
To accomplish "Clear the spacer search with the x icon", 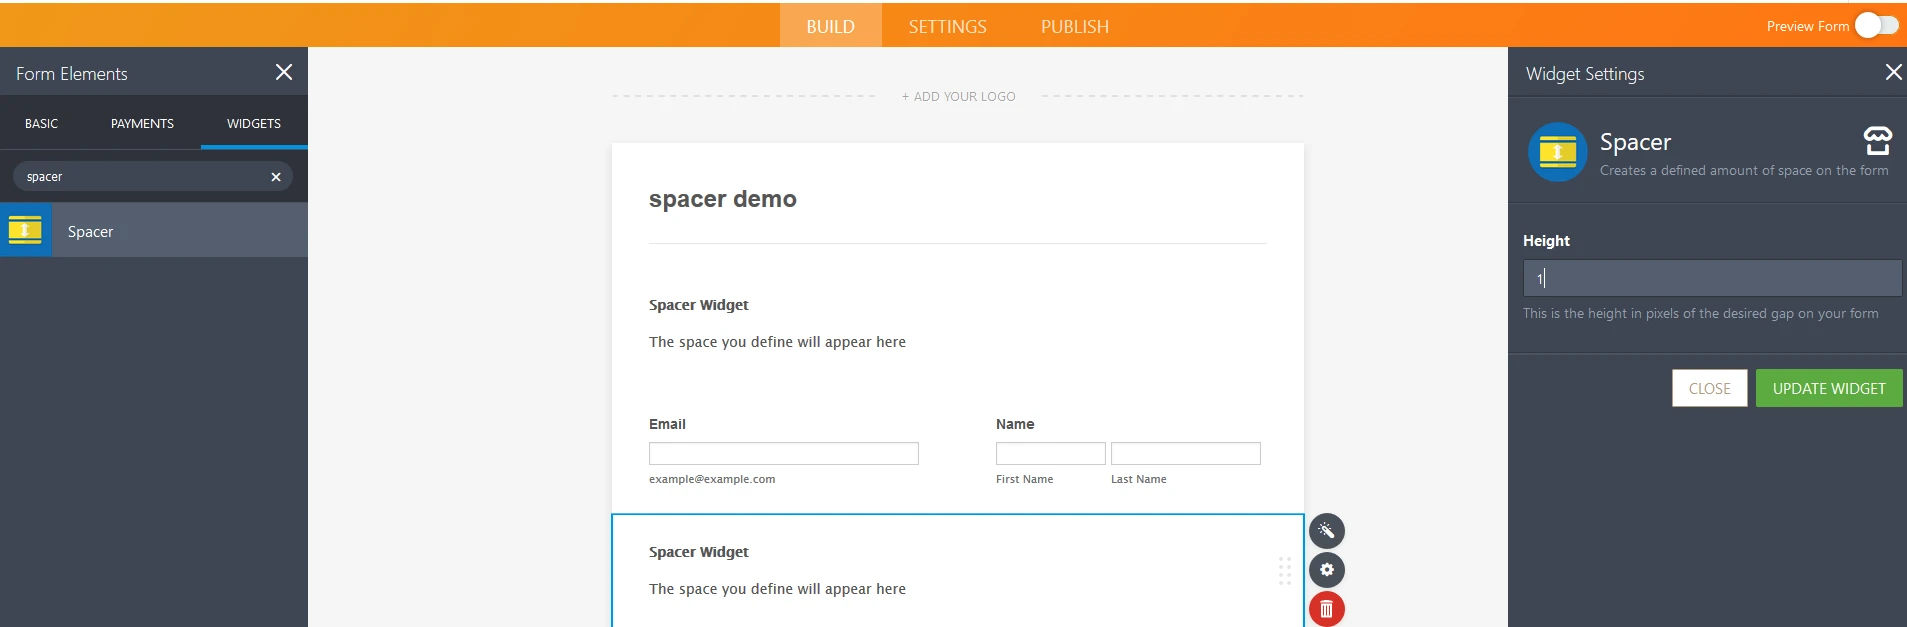I will (276, 177).
